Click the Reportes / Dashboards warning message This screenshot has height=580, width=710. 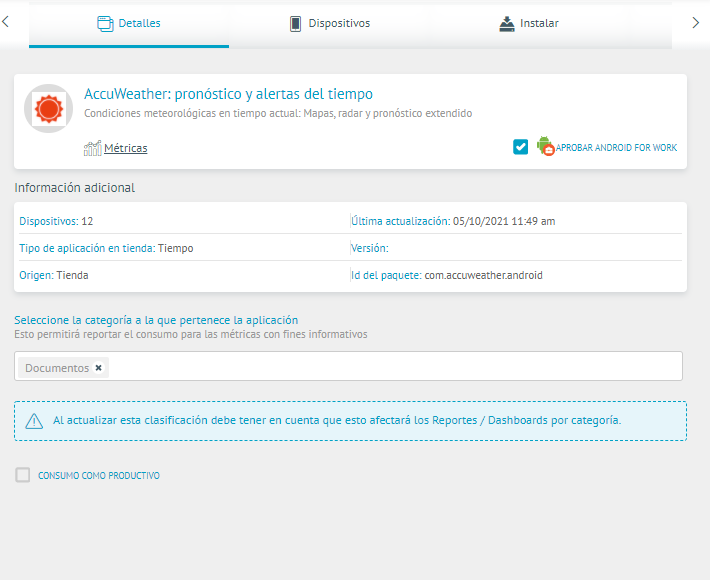(337, 421)
